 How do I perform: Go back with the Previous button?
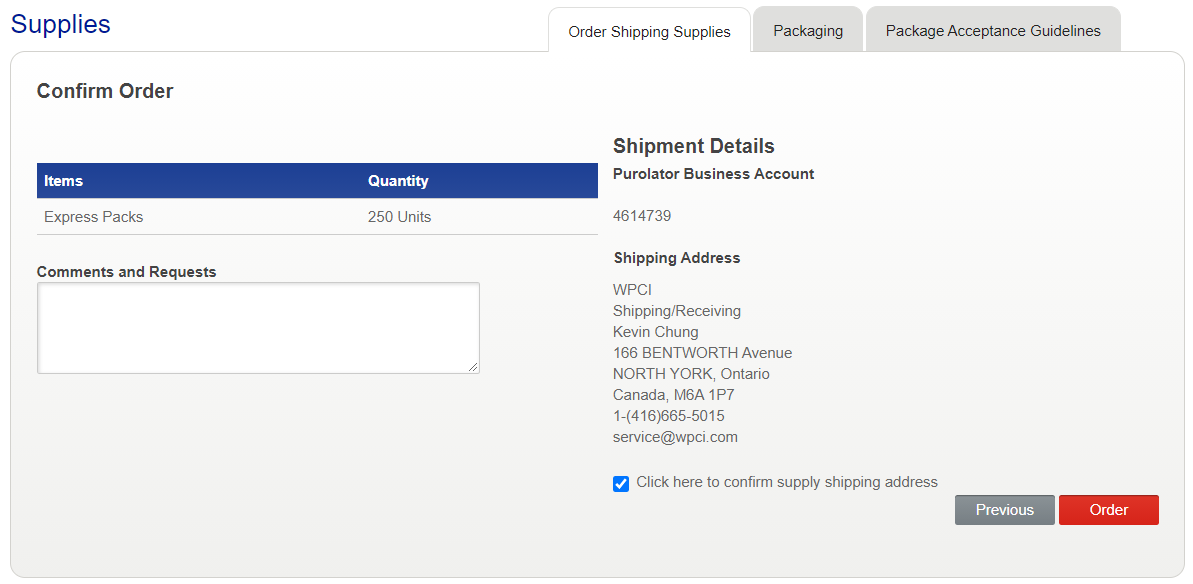[x=1004, y=510]
